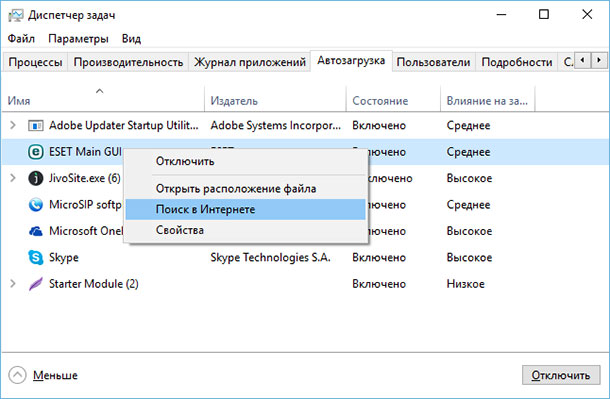
Task: Select the Skype row name
Action: click(64, 257)
